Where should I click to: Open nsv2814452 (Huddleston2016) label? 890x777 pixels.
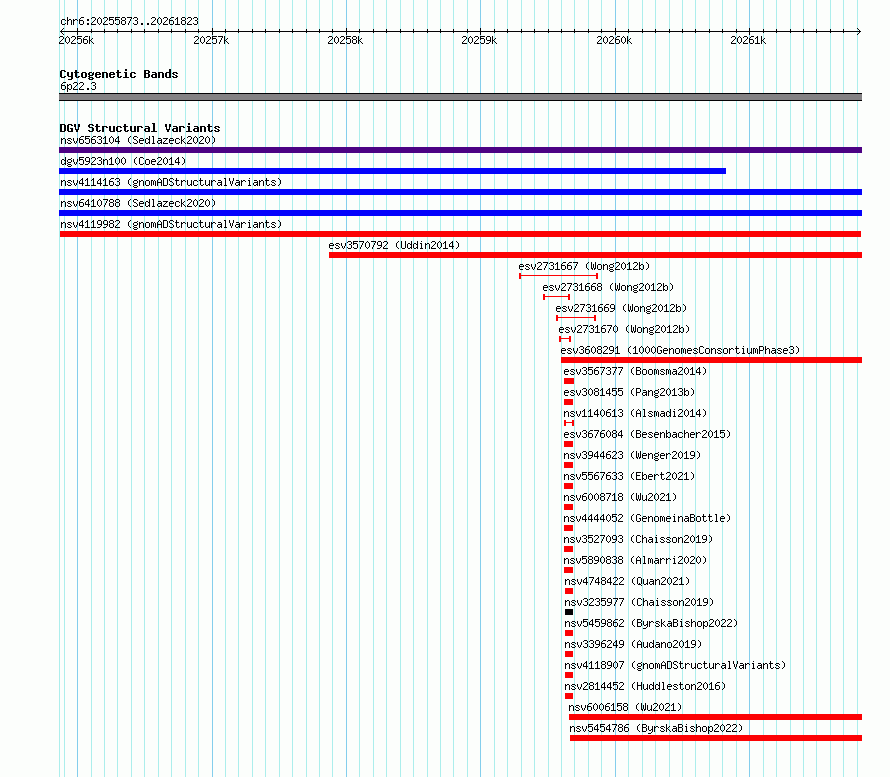click(645, 686)
